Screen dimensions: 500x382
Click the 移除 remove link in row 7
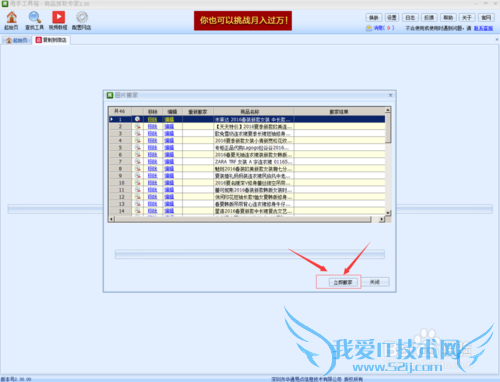(x=152, y=162)
